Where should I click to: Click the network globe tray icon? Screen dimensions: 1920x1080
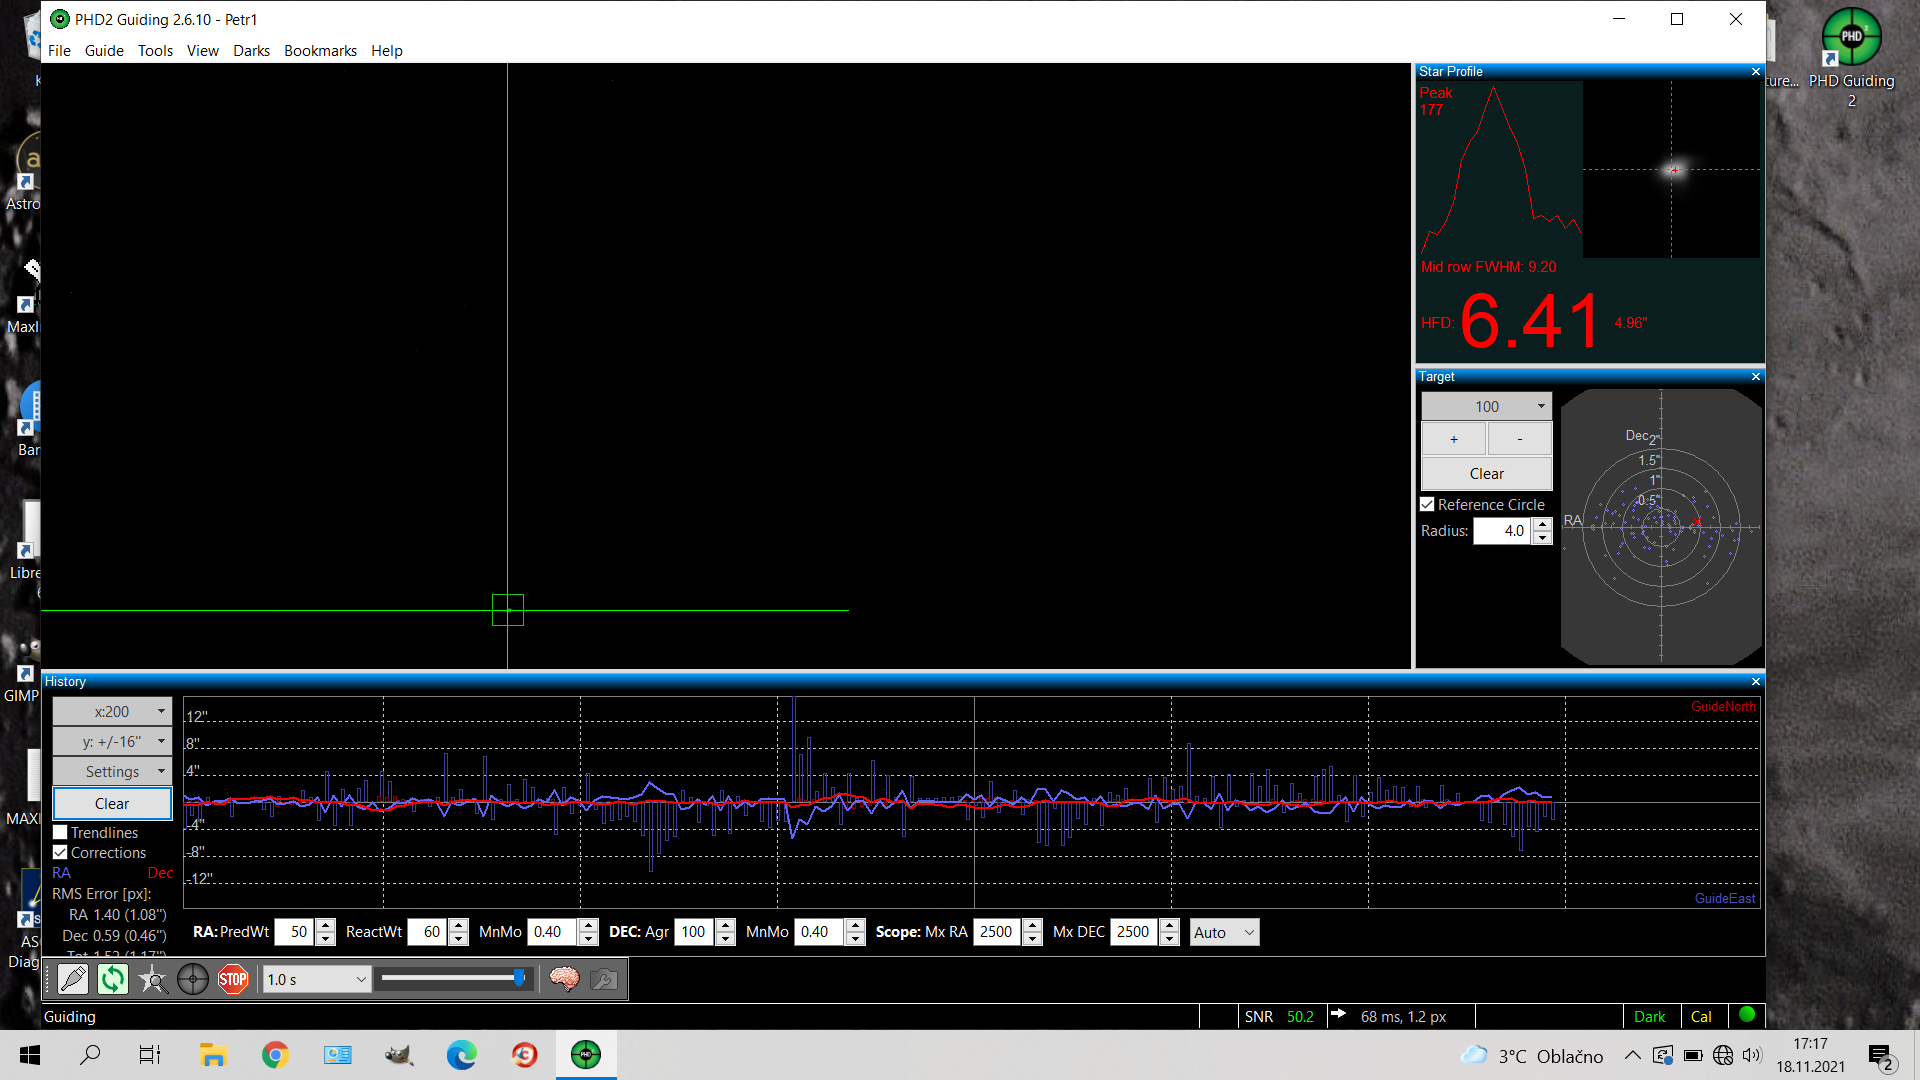[1723, 1056]
